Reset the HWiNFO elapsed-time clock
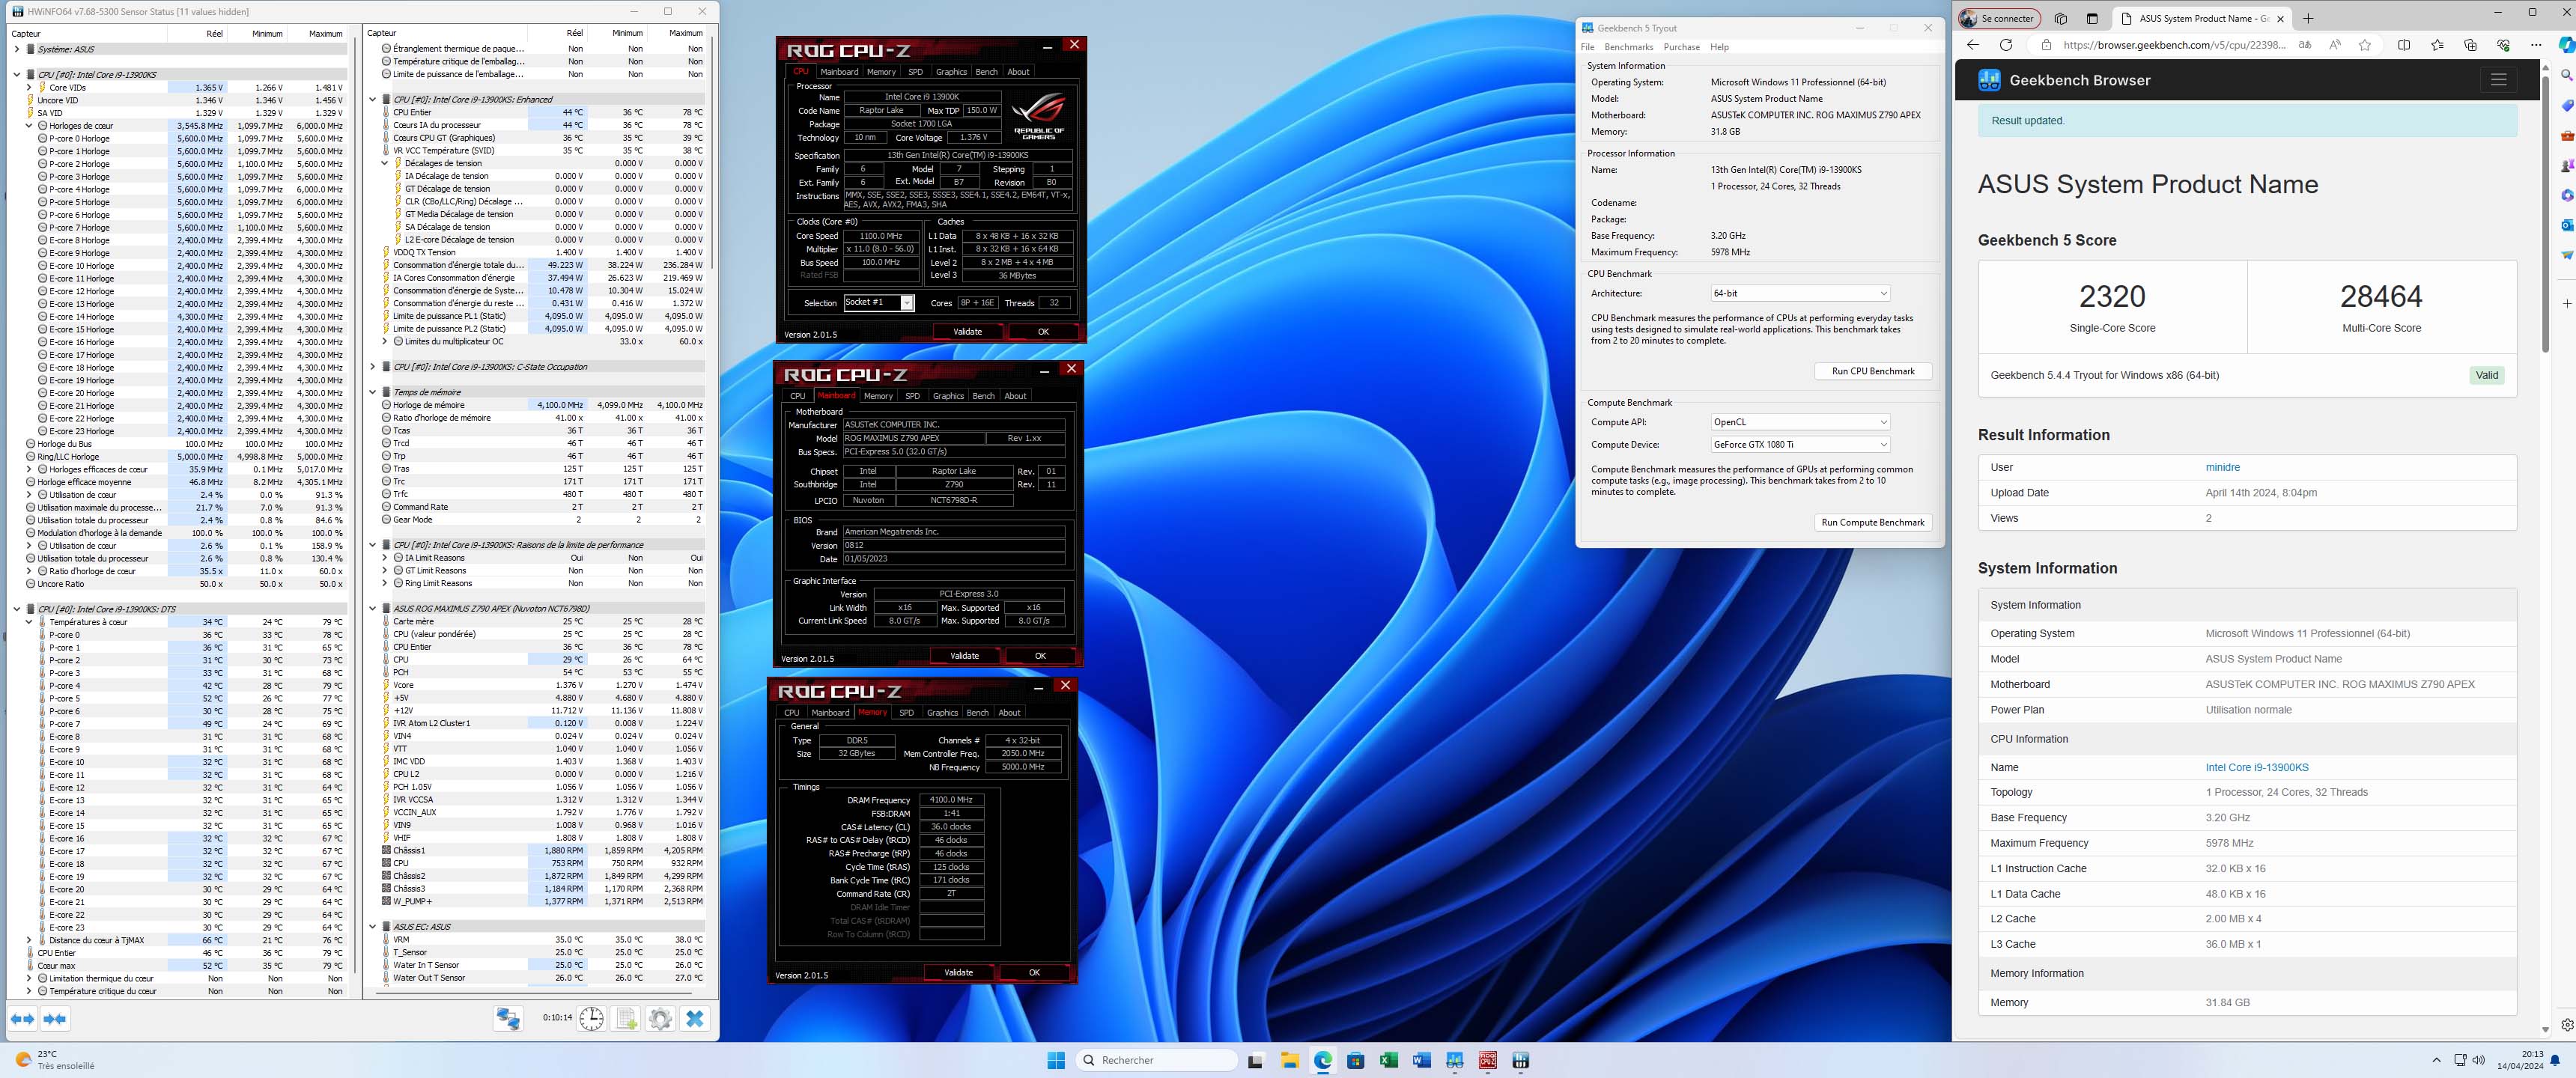The width and height of the screenshot is (2576, 1078). (x=592, y=1018)
